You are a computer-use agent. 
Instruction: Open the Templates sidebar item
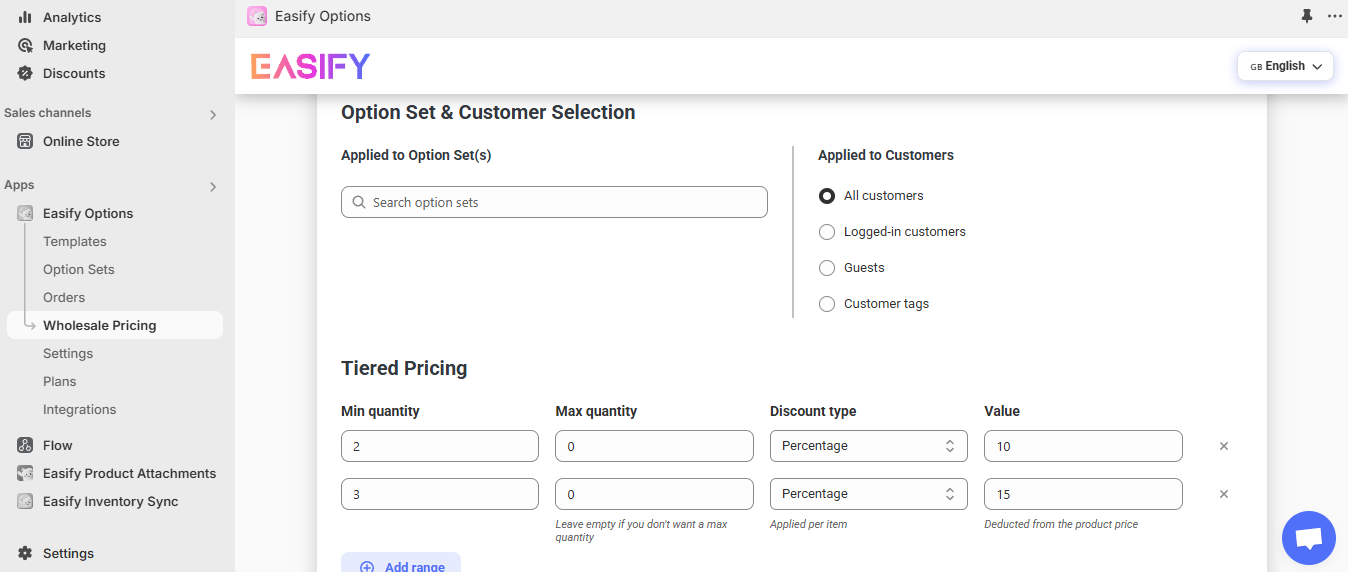click(x=75, y=241)
